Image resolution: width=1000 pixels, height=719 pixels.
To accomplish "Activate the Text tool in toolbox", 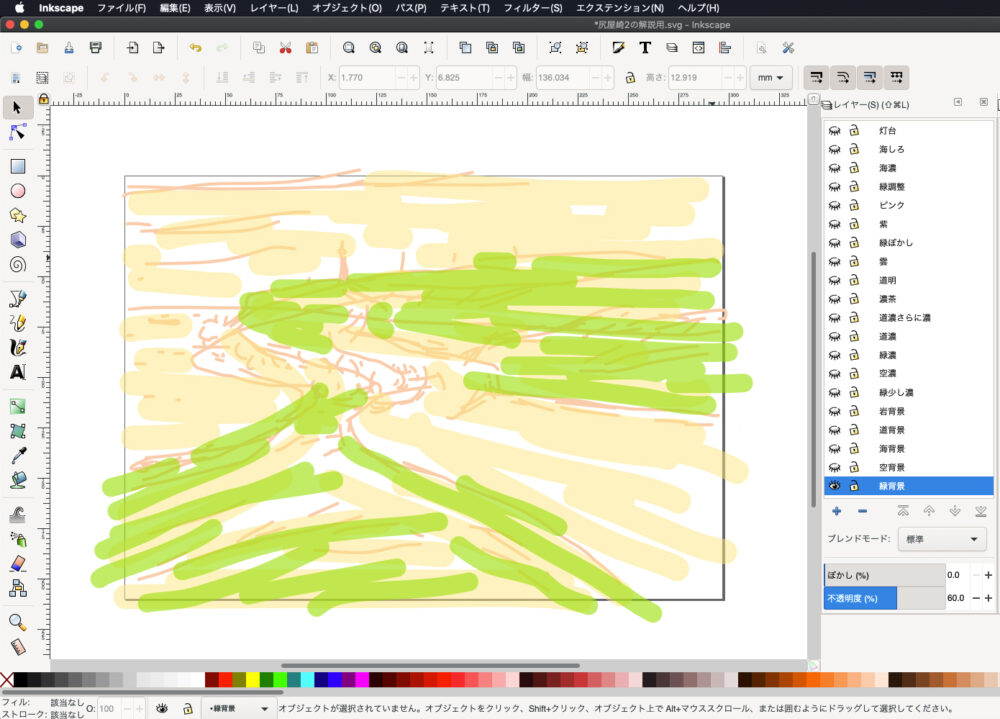I will tap(17, 372).
